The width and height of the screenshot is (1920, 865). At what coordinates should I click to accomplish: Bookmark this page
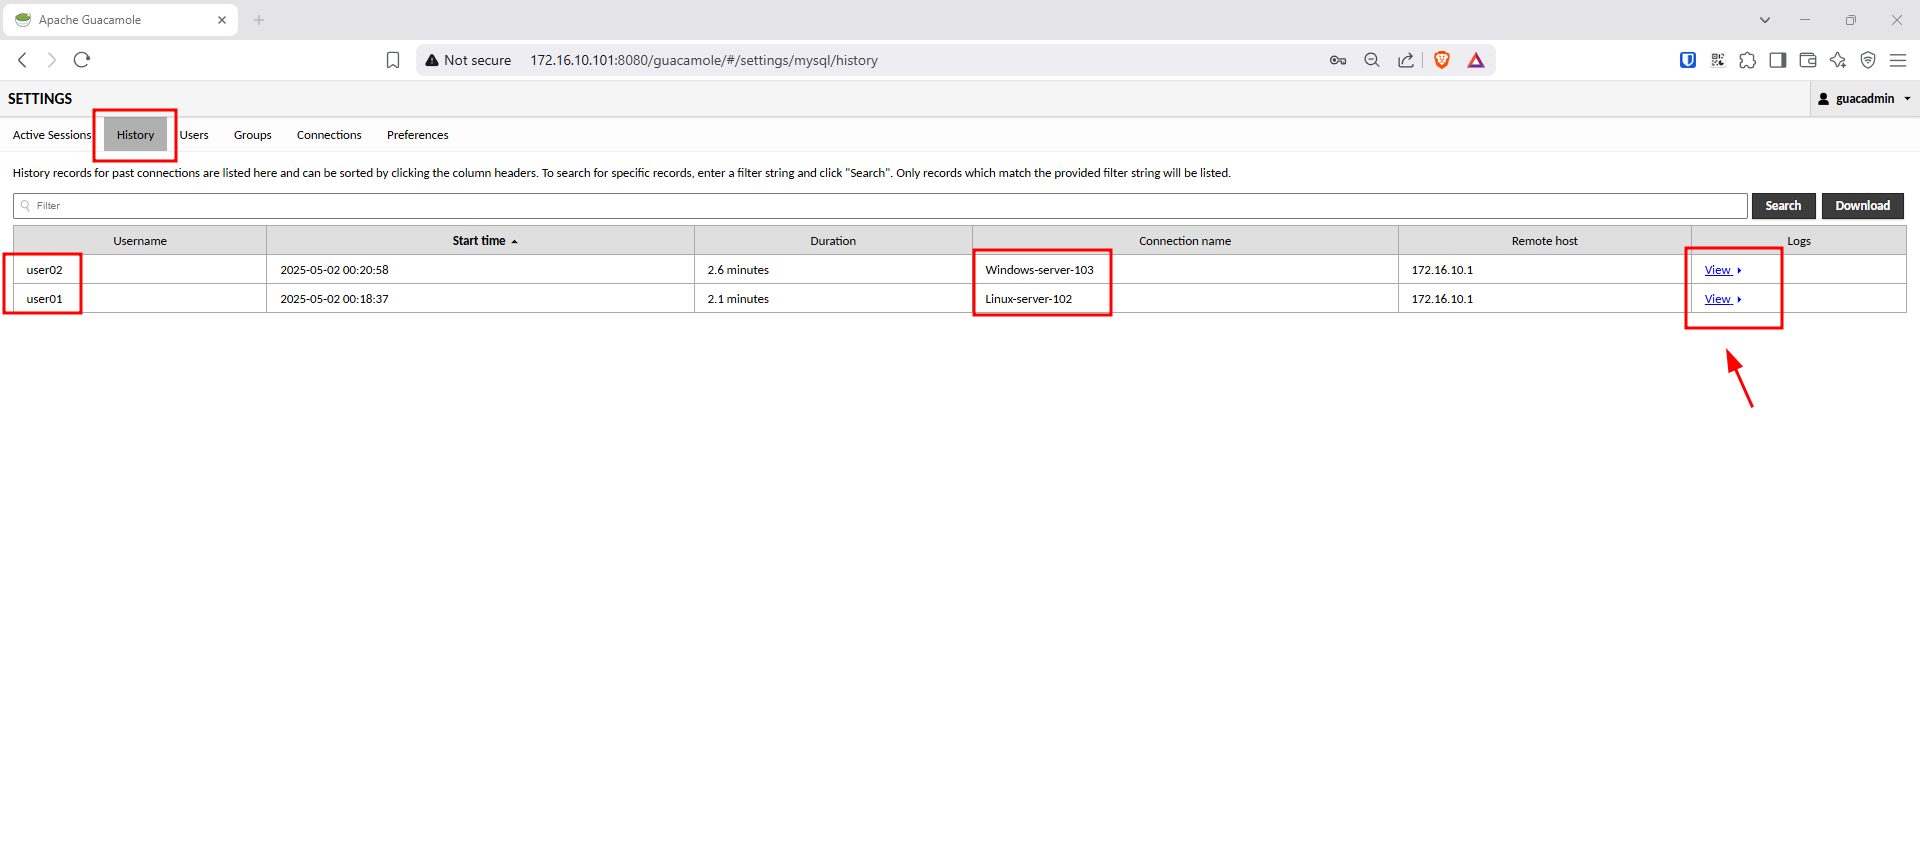393,60
